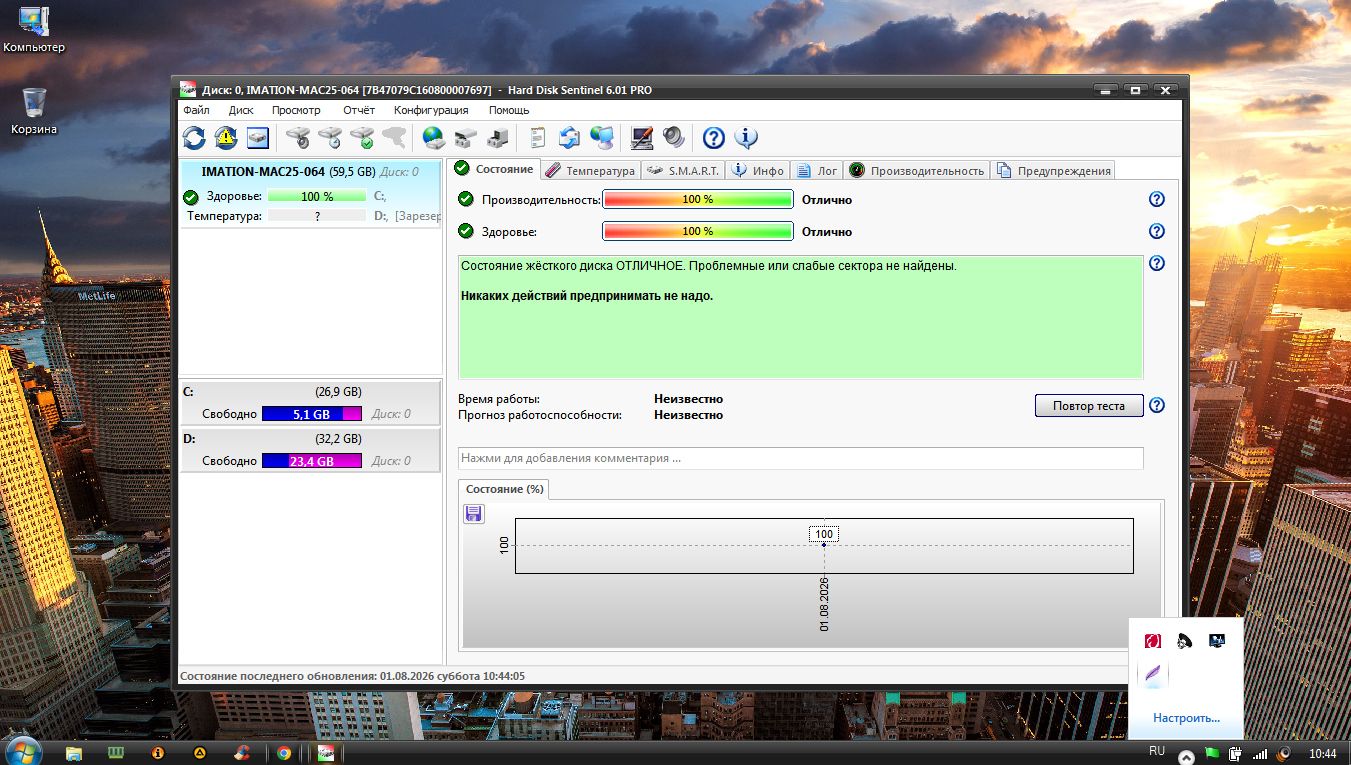The height and width of the screenshot is (765, 1351).
Task: Select IMATION-MAC25-064 disk in left panel
Action: 310,193
